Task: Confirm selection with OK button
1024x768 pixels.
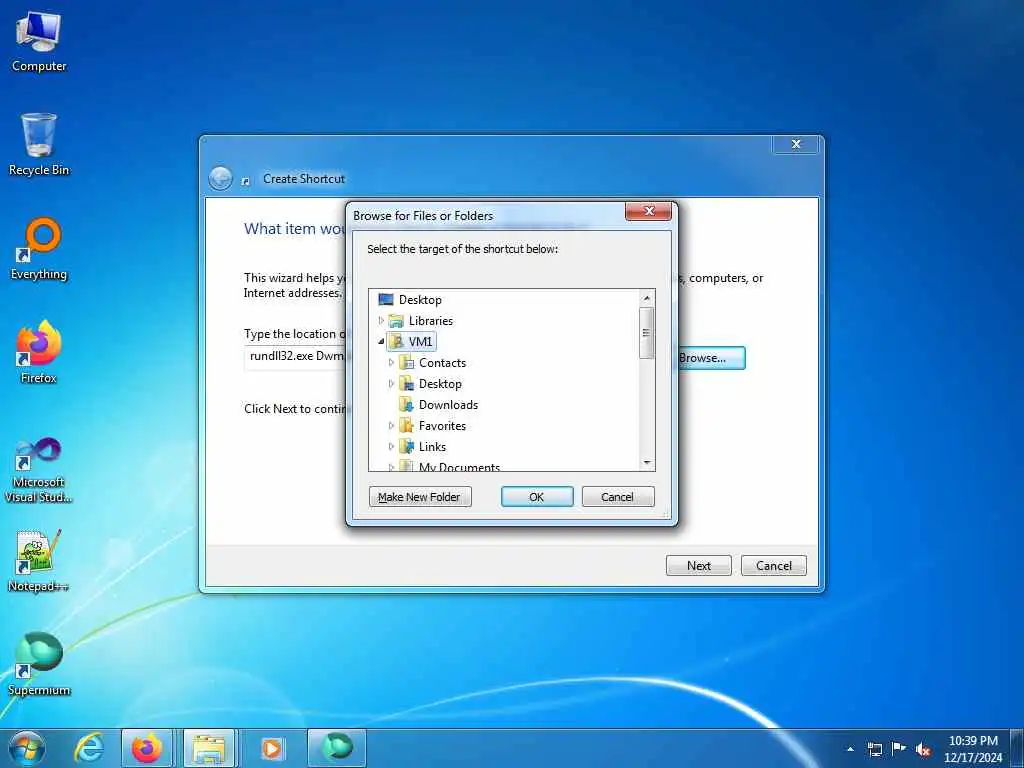Action: [x=537, y=497]
